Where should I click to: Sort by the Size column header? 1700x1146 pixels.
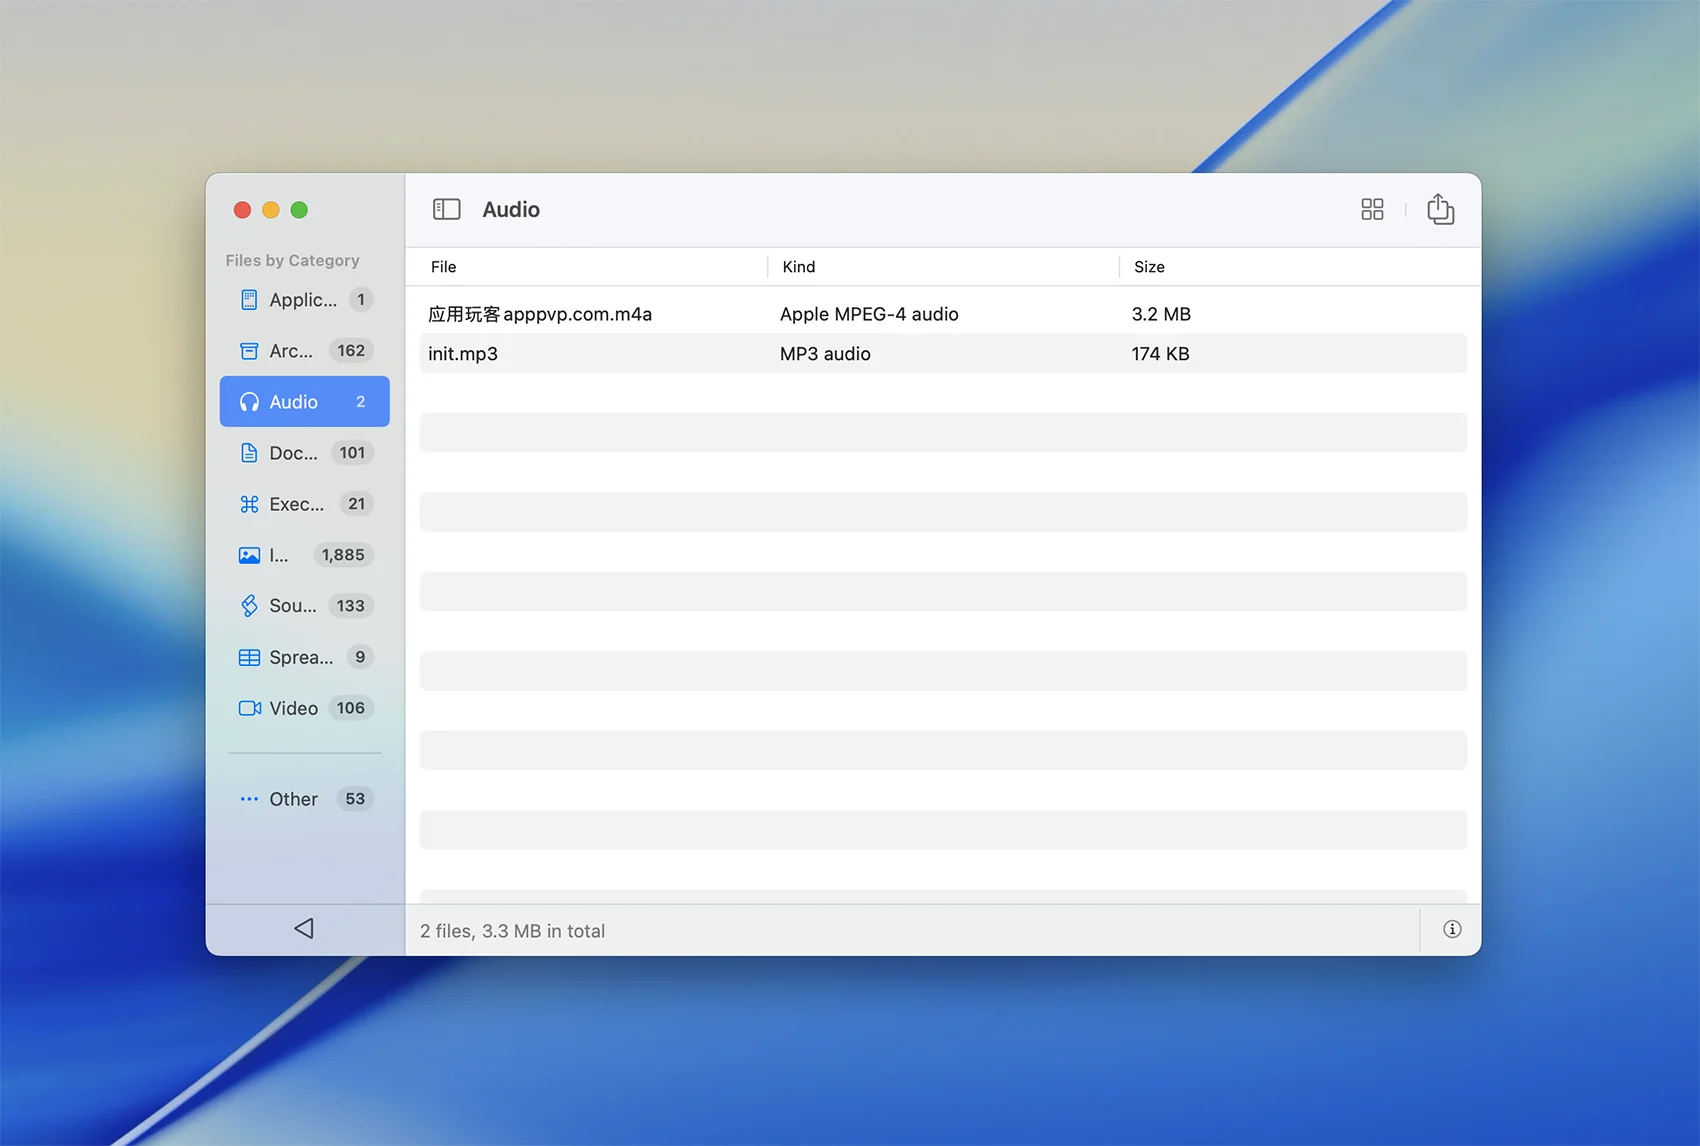click(1149, 267)
